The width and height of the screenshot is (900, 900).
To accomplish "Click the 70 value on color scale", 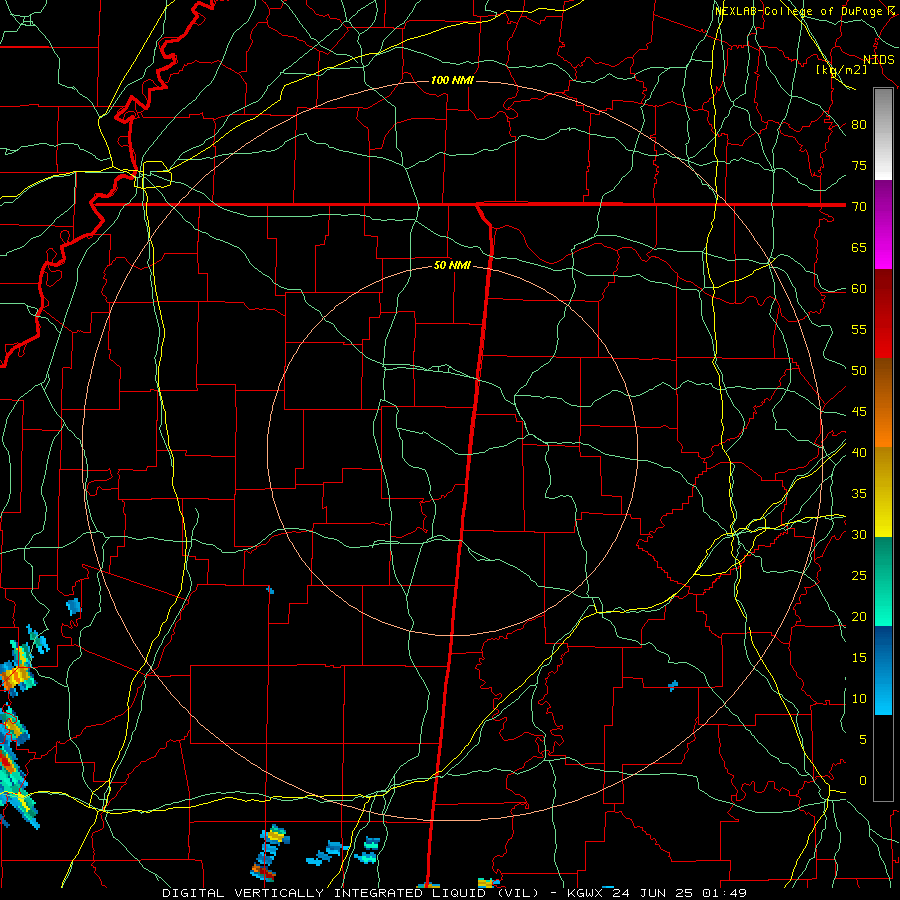I will click(859, 207).
